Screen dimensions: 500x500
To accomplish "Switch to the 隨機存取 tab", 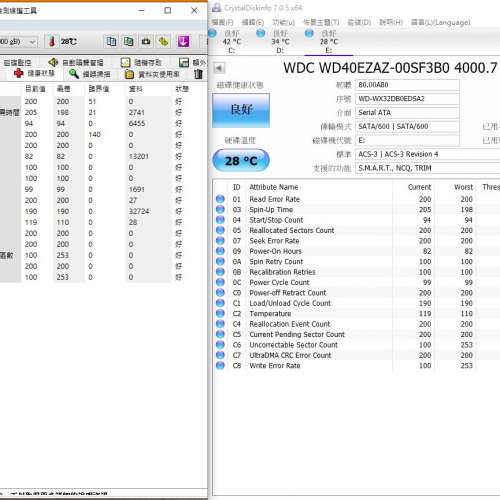I will pyautogui.click(x=141, y=62).
